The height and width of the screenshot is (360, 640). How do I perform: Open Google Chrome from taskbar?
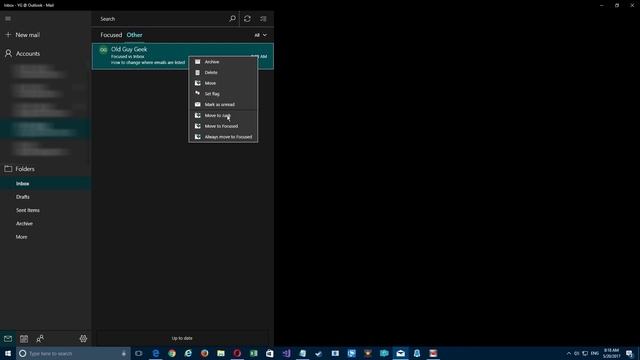(x=172, y=353)
